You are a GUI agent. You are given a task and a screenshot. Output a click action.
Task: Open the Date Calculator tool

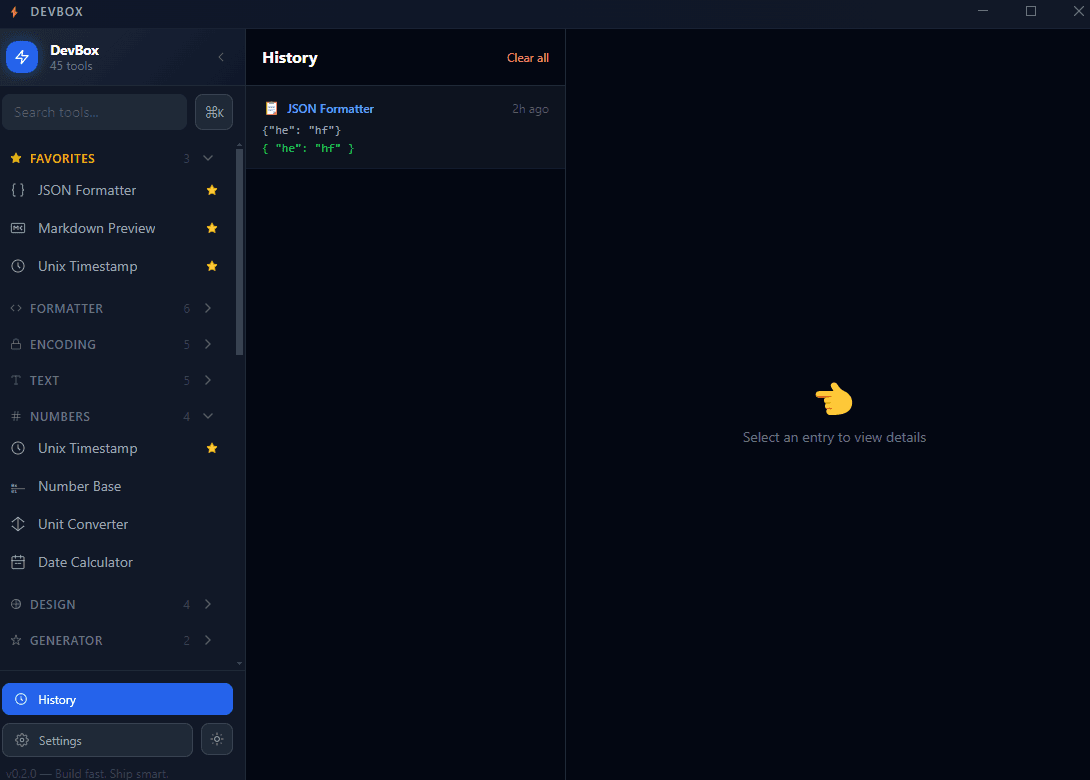coord(86,562)
